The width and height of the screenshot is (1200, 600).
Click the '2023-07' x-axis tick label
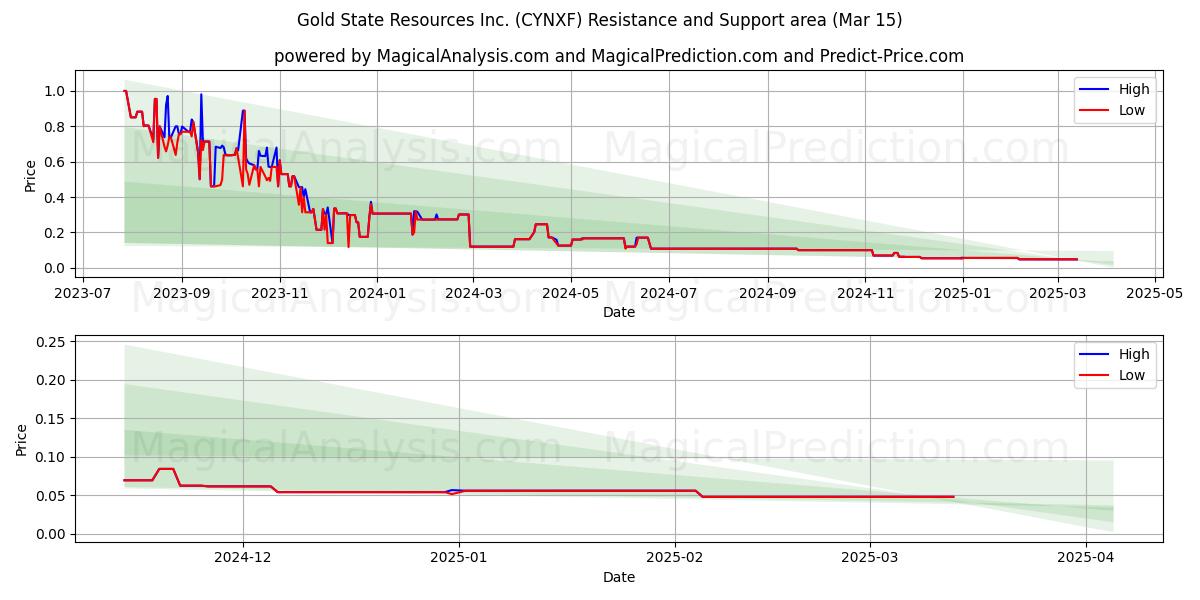click(83, 294)
